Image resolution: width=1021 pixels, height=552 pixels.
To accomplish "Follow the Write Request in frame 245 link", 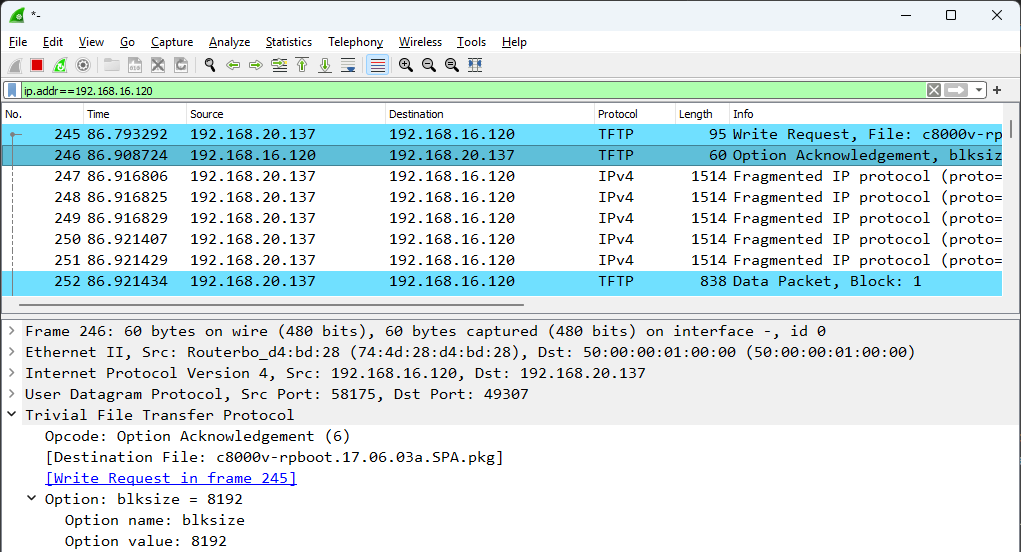I will point(171,478).
